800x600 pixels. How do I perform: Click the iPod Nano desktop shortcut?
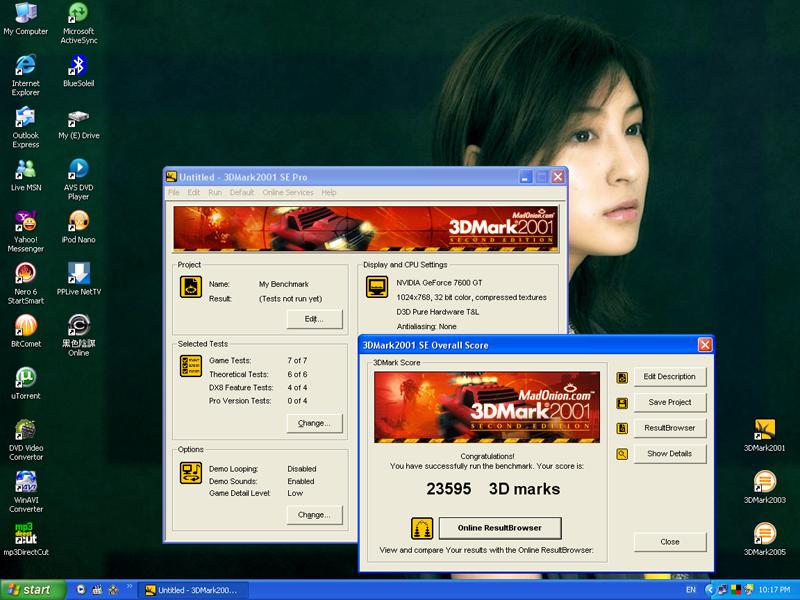coord(79,228)
